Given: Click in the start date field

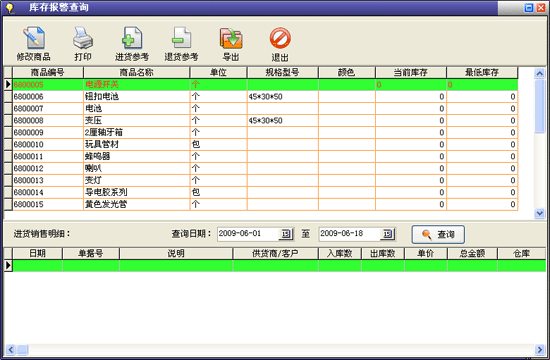Looking at the screenshot, I should pos(248,234).
